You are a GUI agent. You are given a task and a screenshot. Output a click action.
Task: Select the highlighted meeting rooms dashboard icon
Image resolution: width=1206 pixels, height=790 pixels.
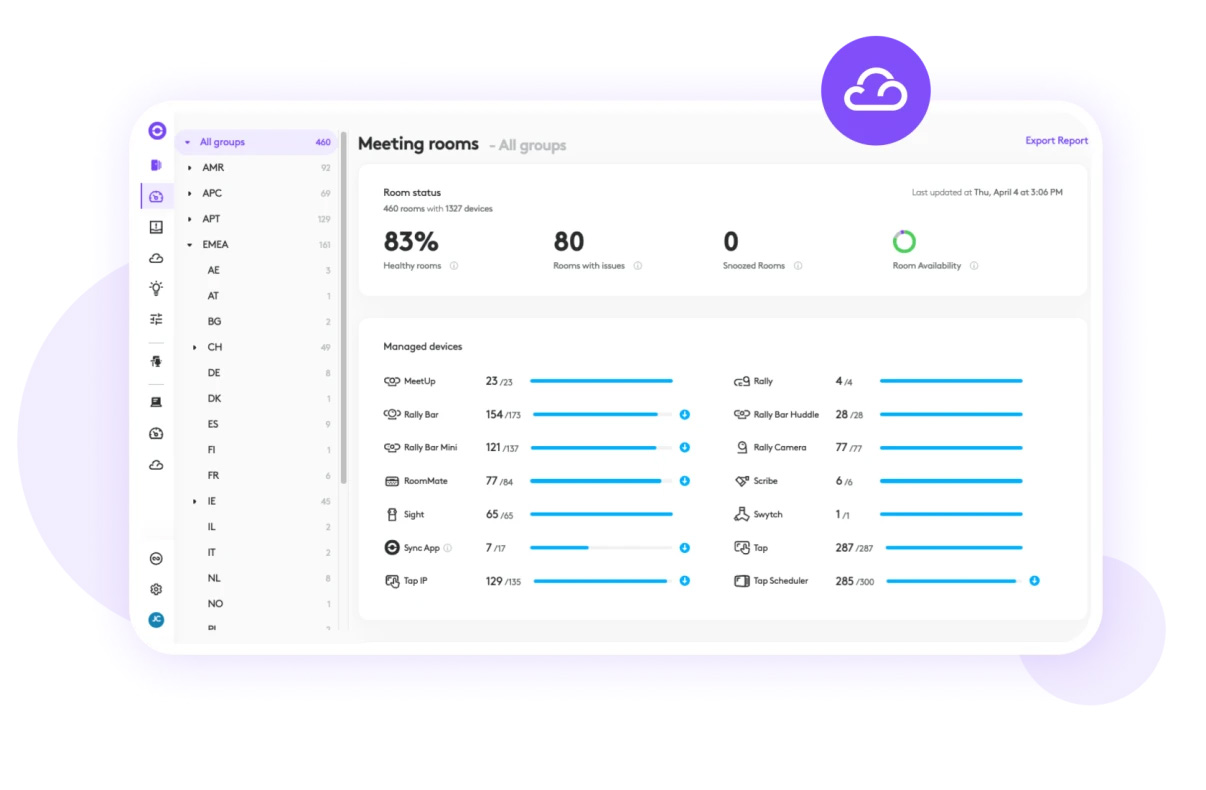(156, 196)
